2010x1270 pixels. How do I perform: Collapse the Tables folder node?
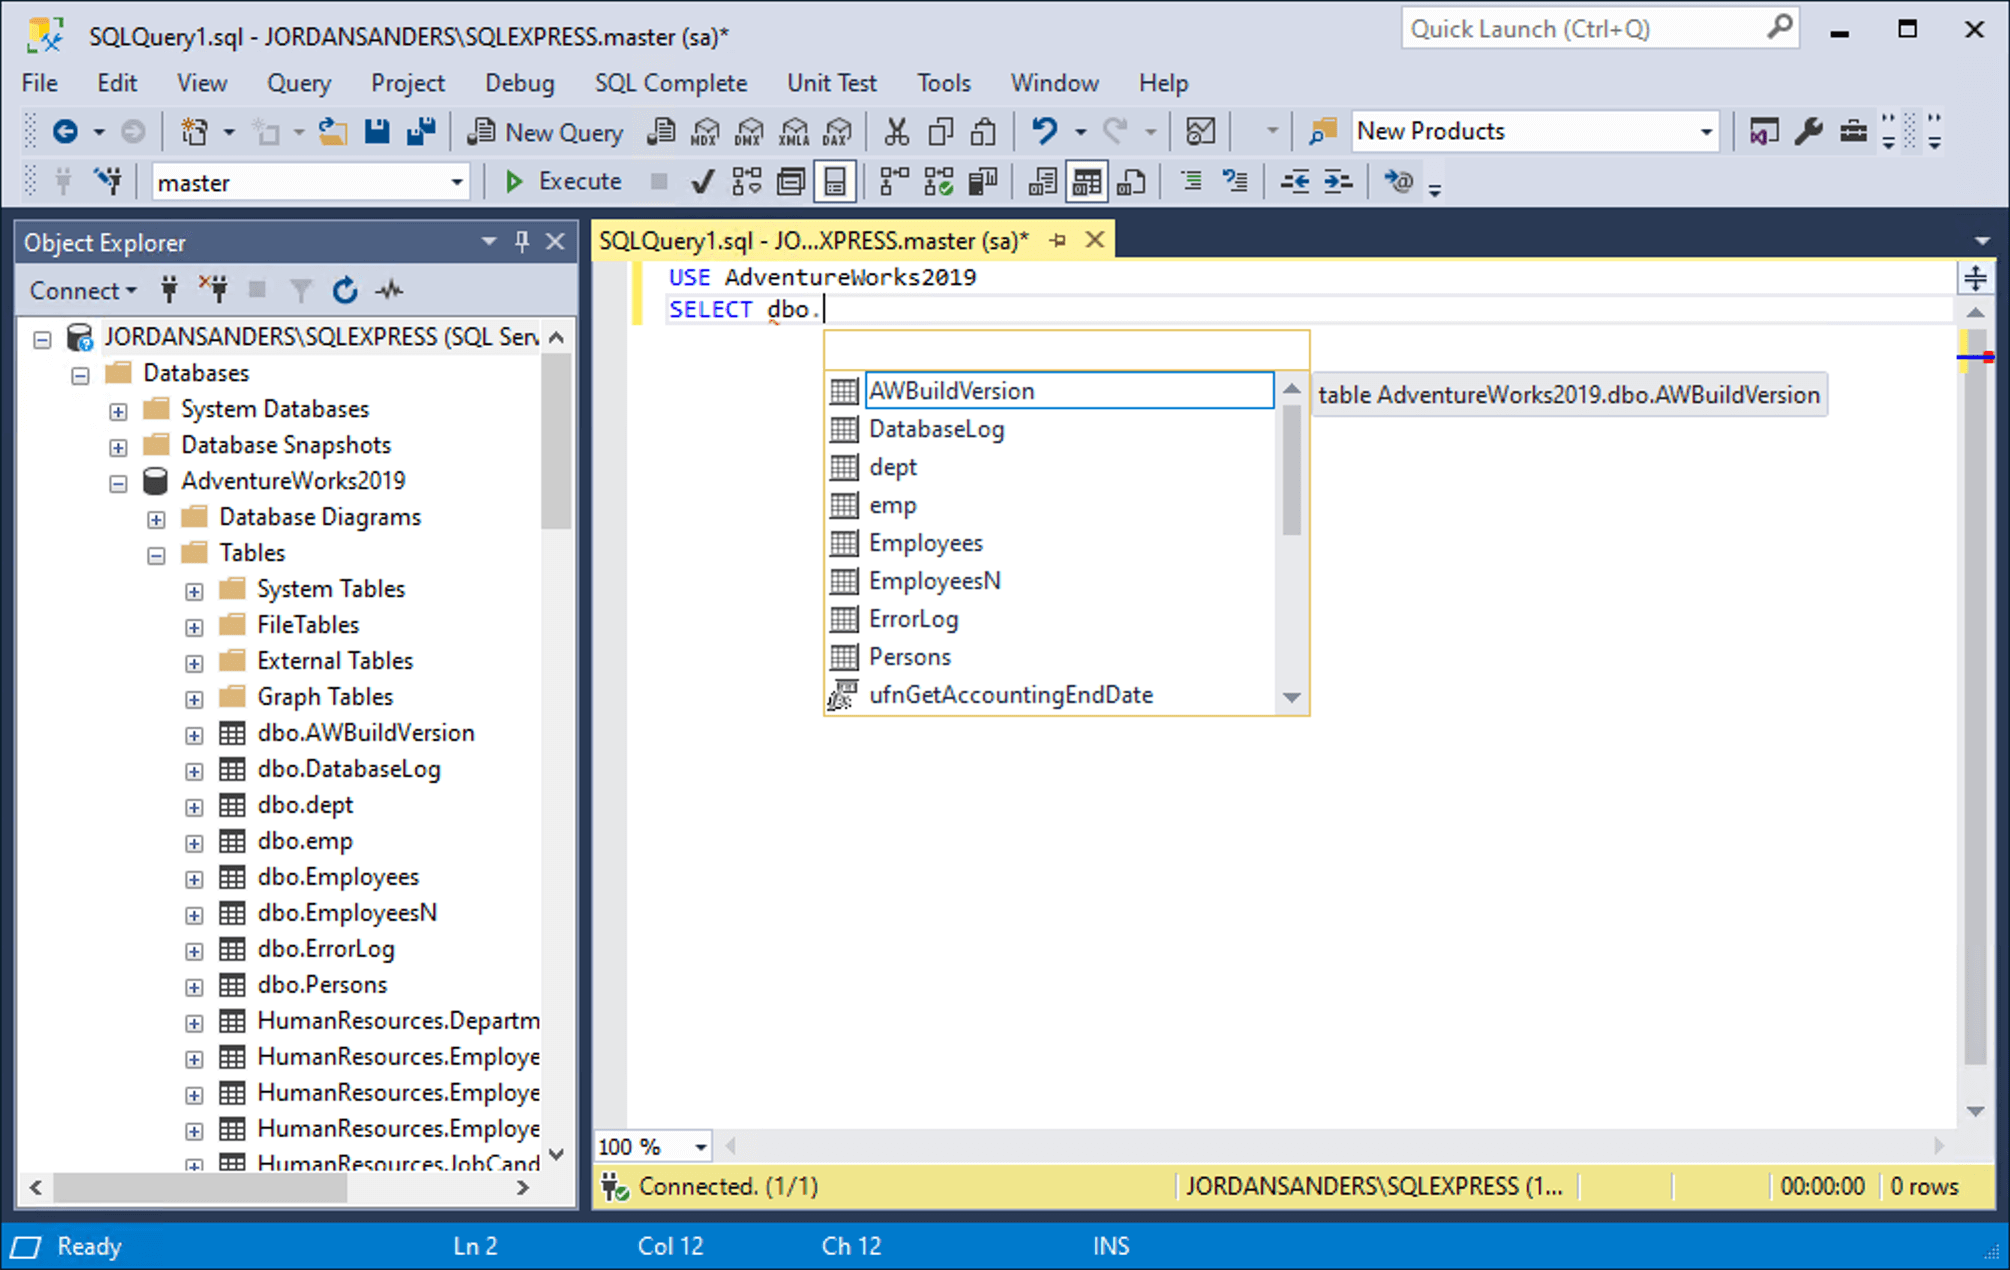click(156, 554)
